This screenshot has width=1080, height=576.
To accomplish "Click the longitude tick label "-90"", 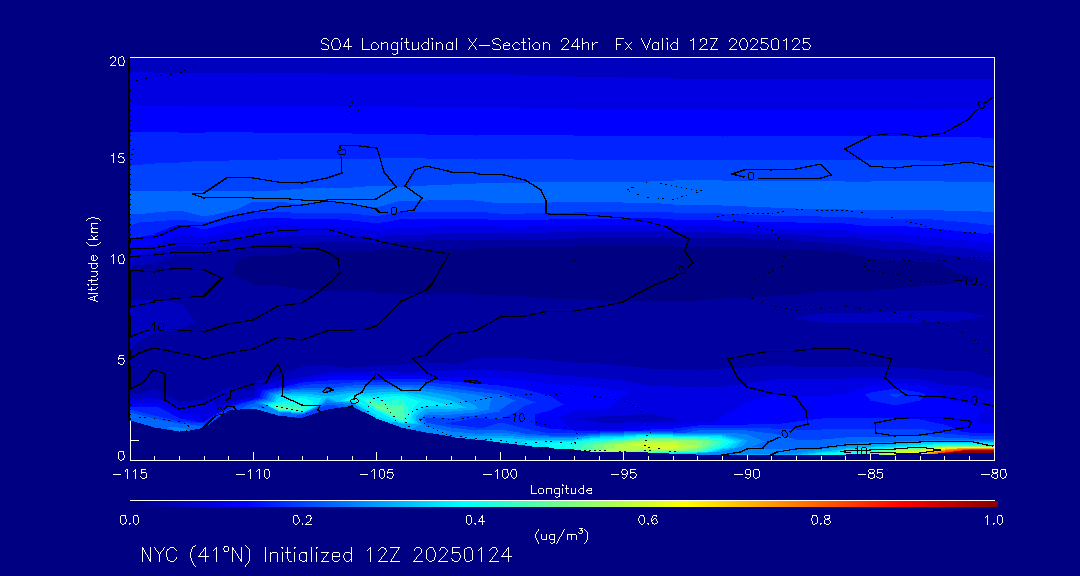I will (747, 475).
